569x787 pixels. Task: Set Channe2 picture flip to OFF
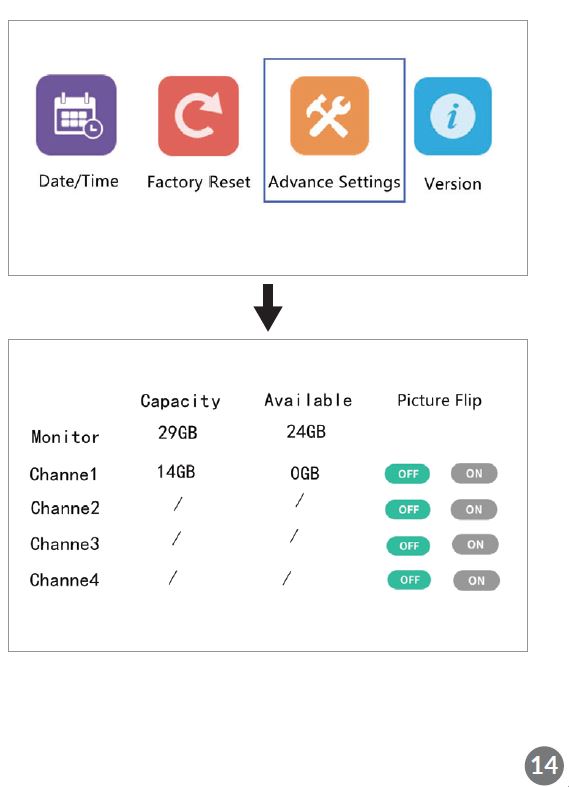408,509
